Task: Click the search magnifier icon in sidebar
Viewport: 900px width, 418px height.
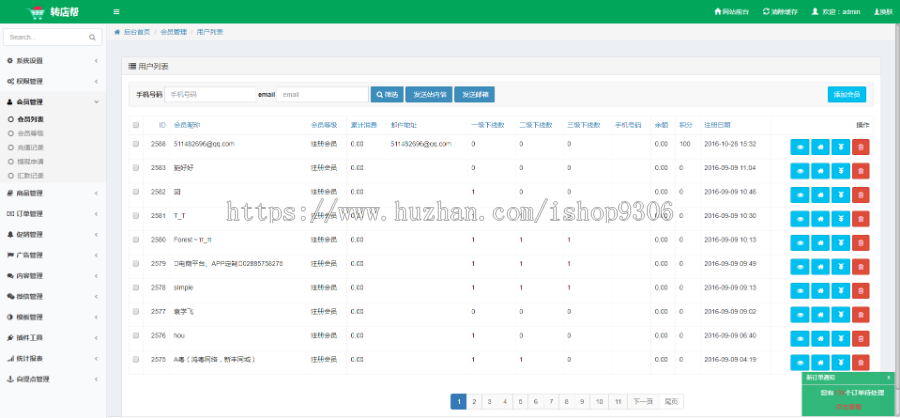Action: 92,37
